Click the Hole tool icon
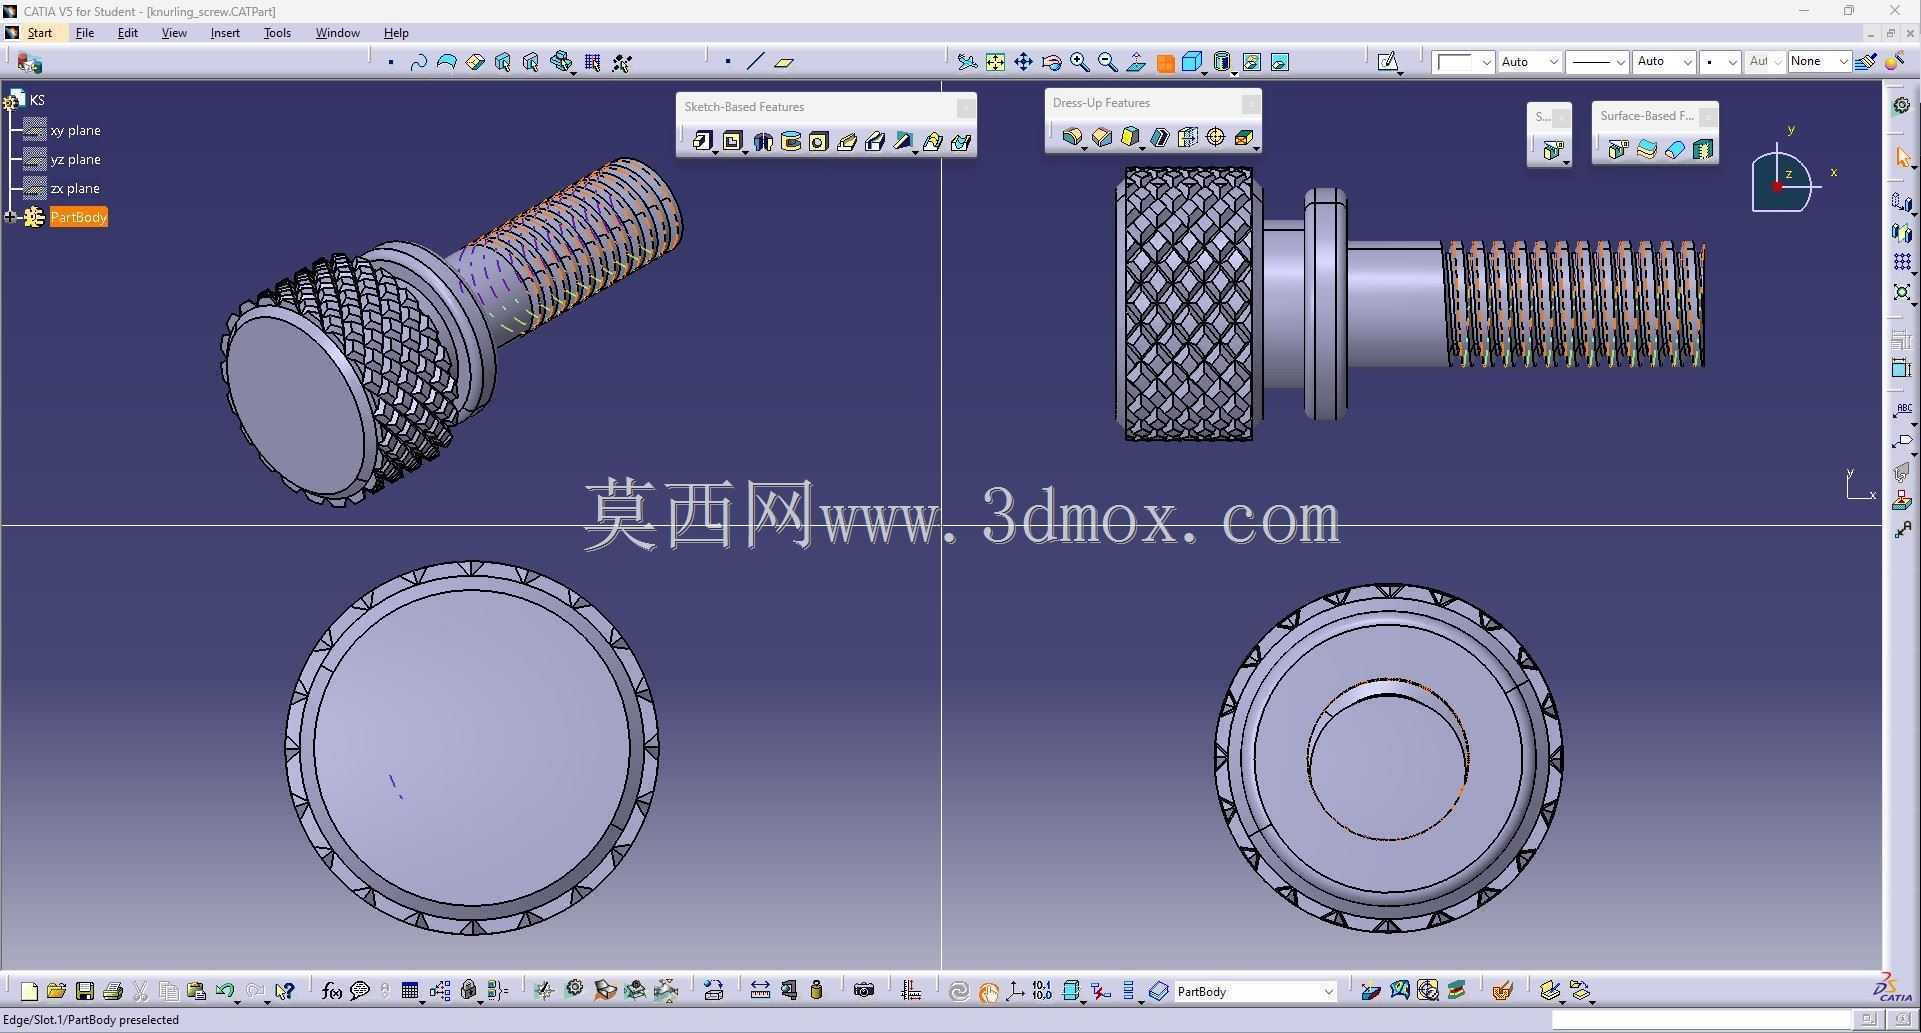 (x=819, y=141)
